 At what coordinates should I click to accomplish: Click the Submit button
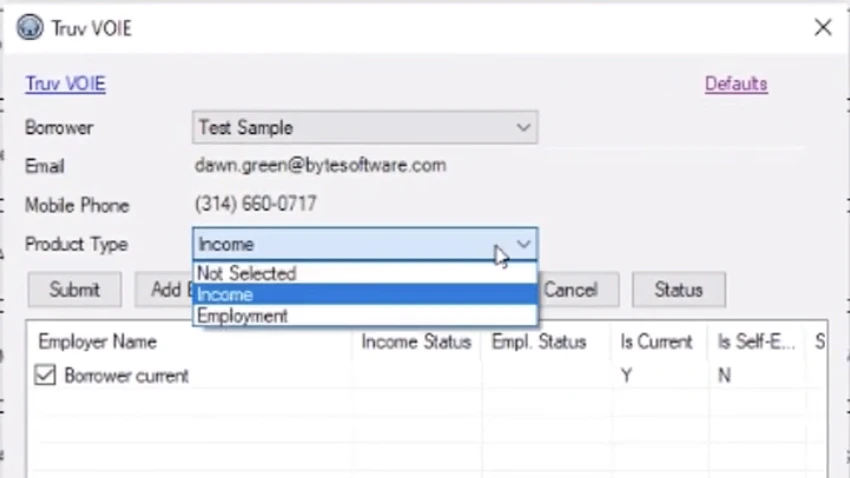tap(74, 290)
